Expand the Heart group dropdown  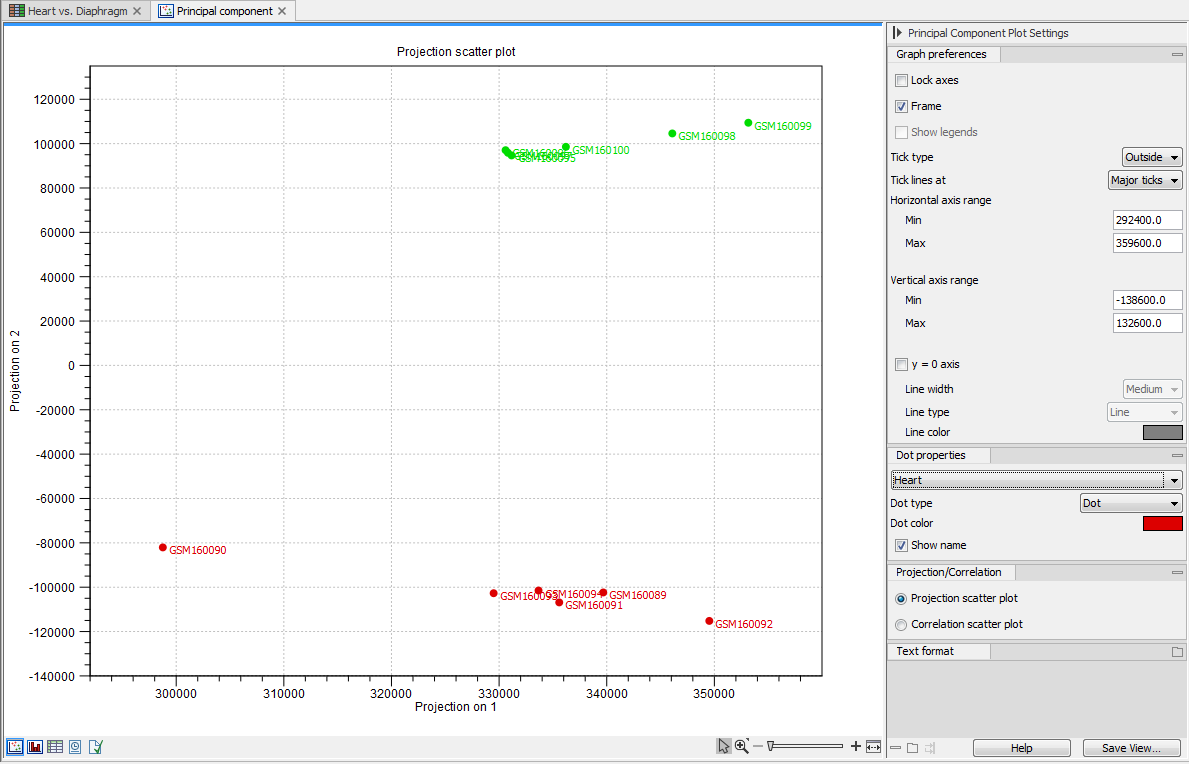1037,480
